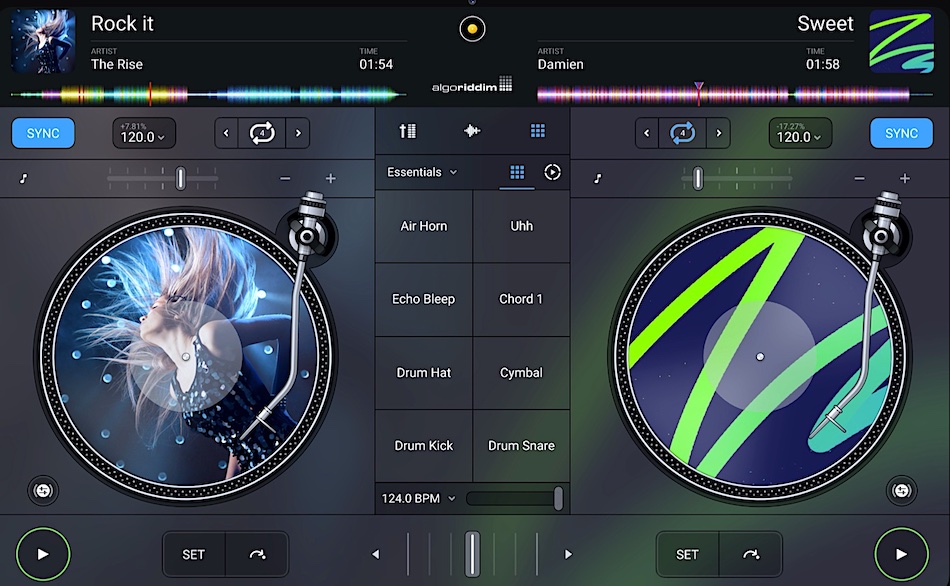This screenshot has width=950, height=586.
Task: Halve loop length on left deck
Action: [226, 133]
